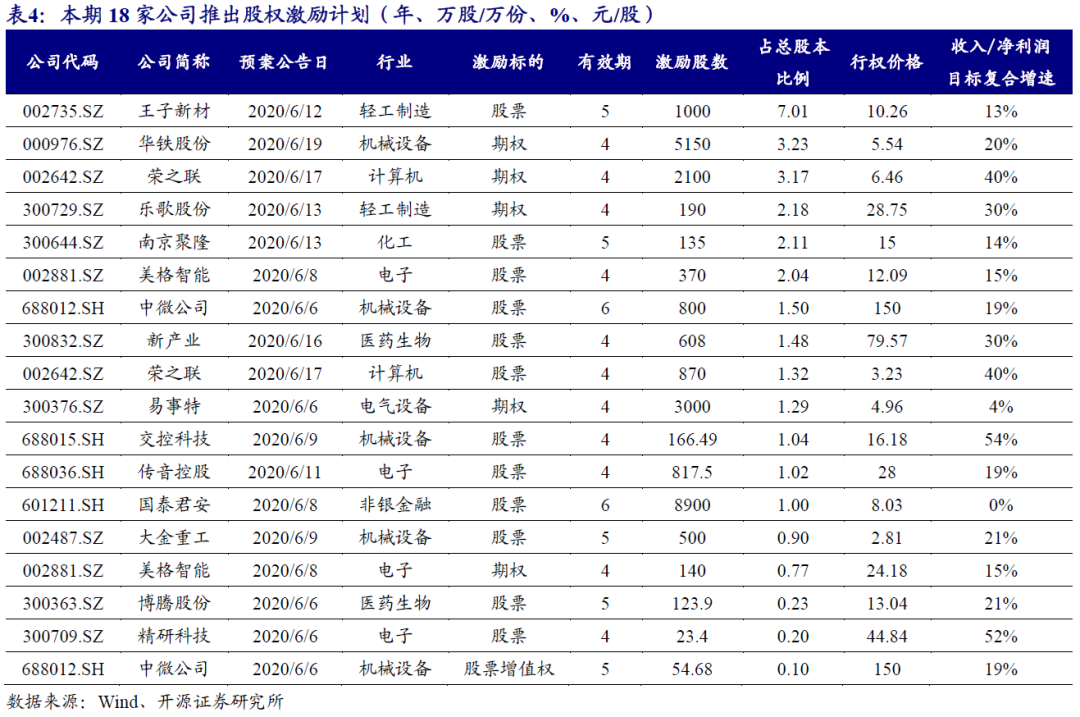
Task: Click the 股票增值权 cell
Action: pyautogui.click(x=508, y=669)
